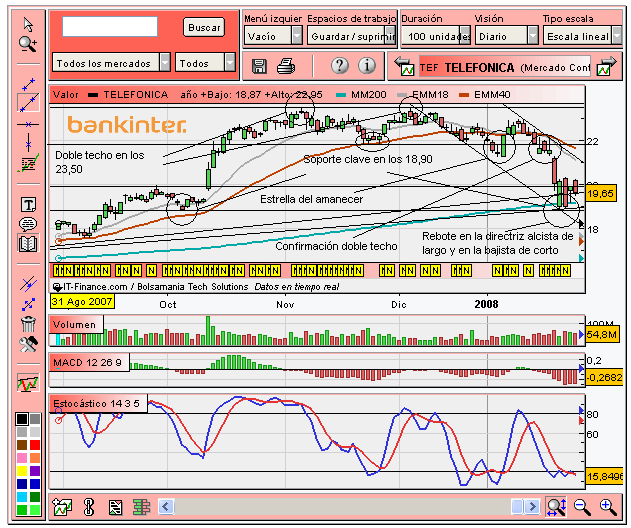The height and width of the screenshot is (528, 631).
Task: Pick the pink color swatch
Action: pyautogui.click(x=22, y=458)
